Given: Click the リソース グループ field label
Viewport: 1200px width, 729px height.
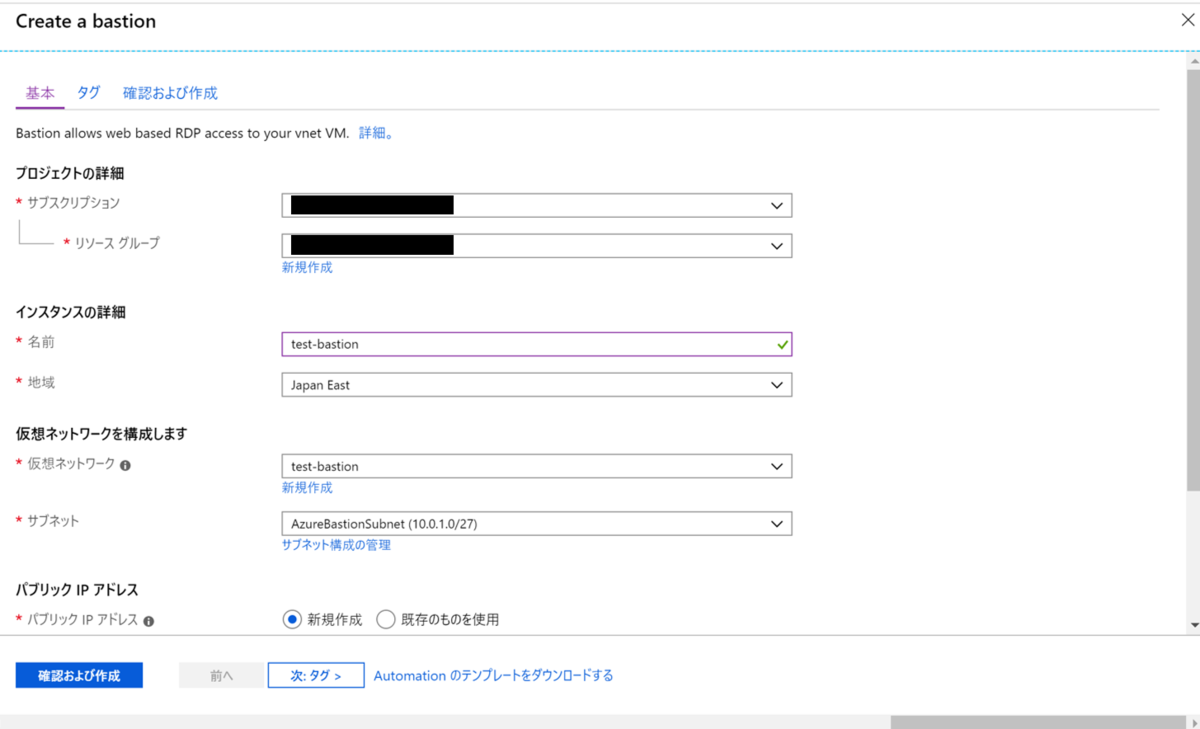Looking at the screenshot, I should point(117,243).
